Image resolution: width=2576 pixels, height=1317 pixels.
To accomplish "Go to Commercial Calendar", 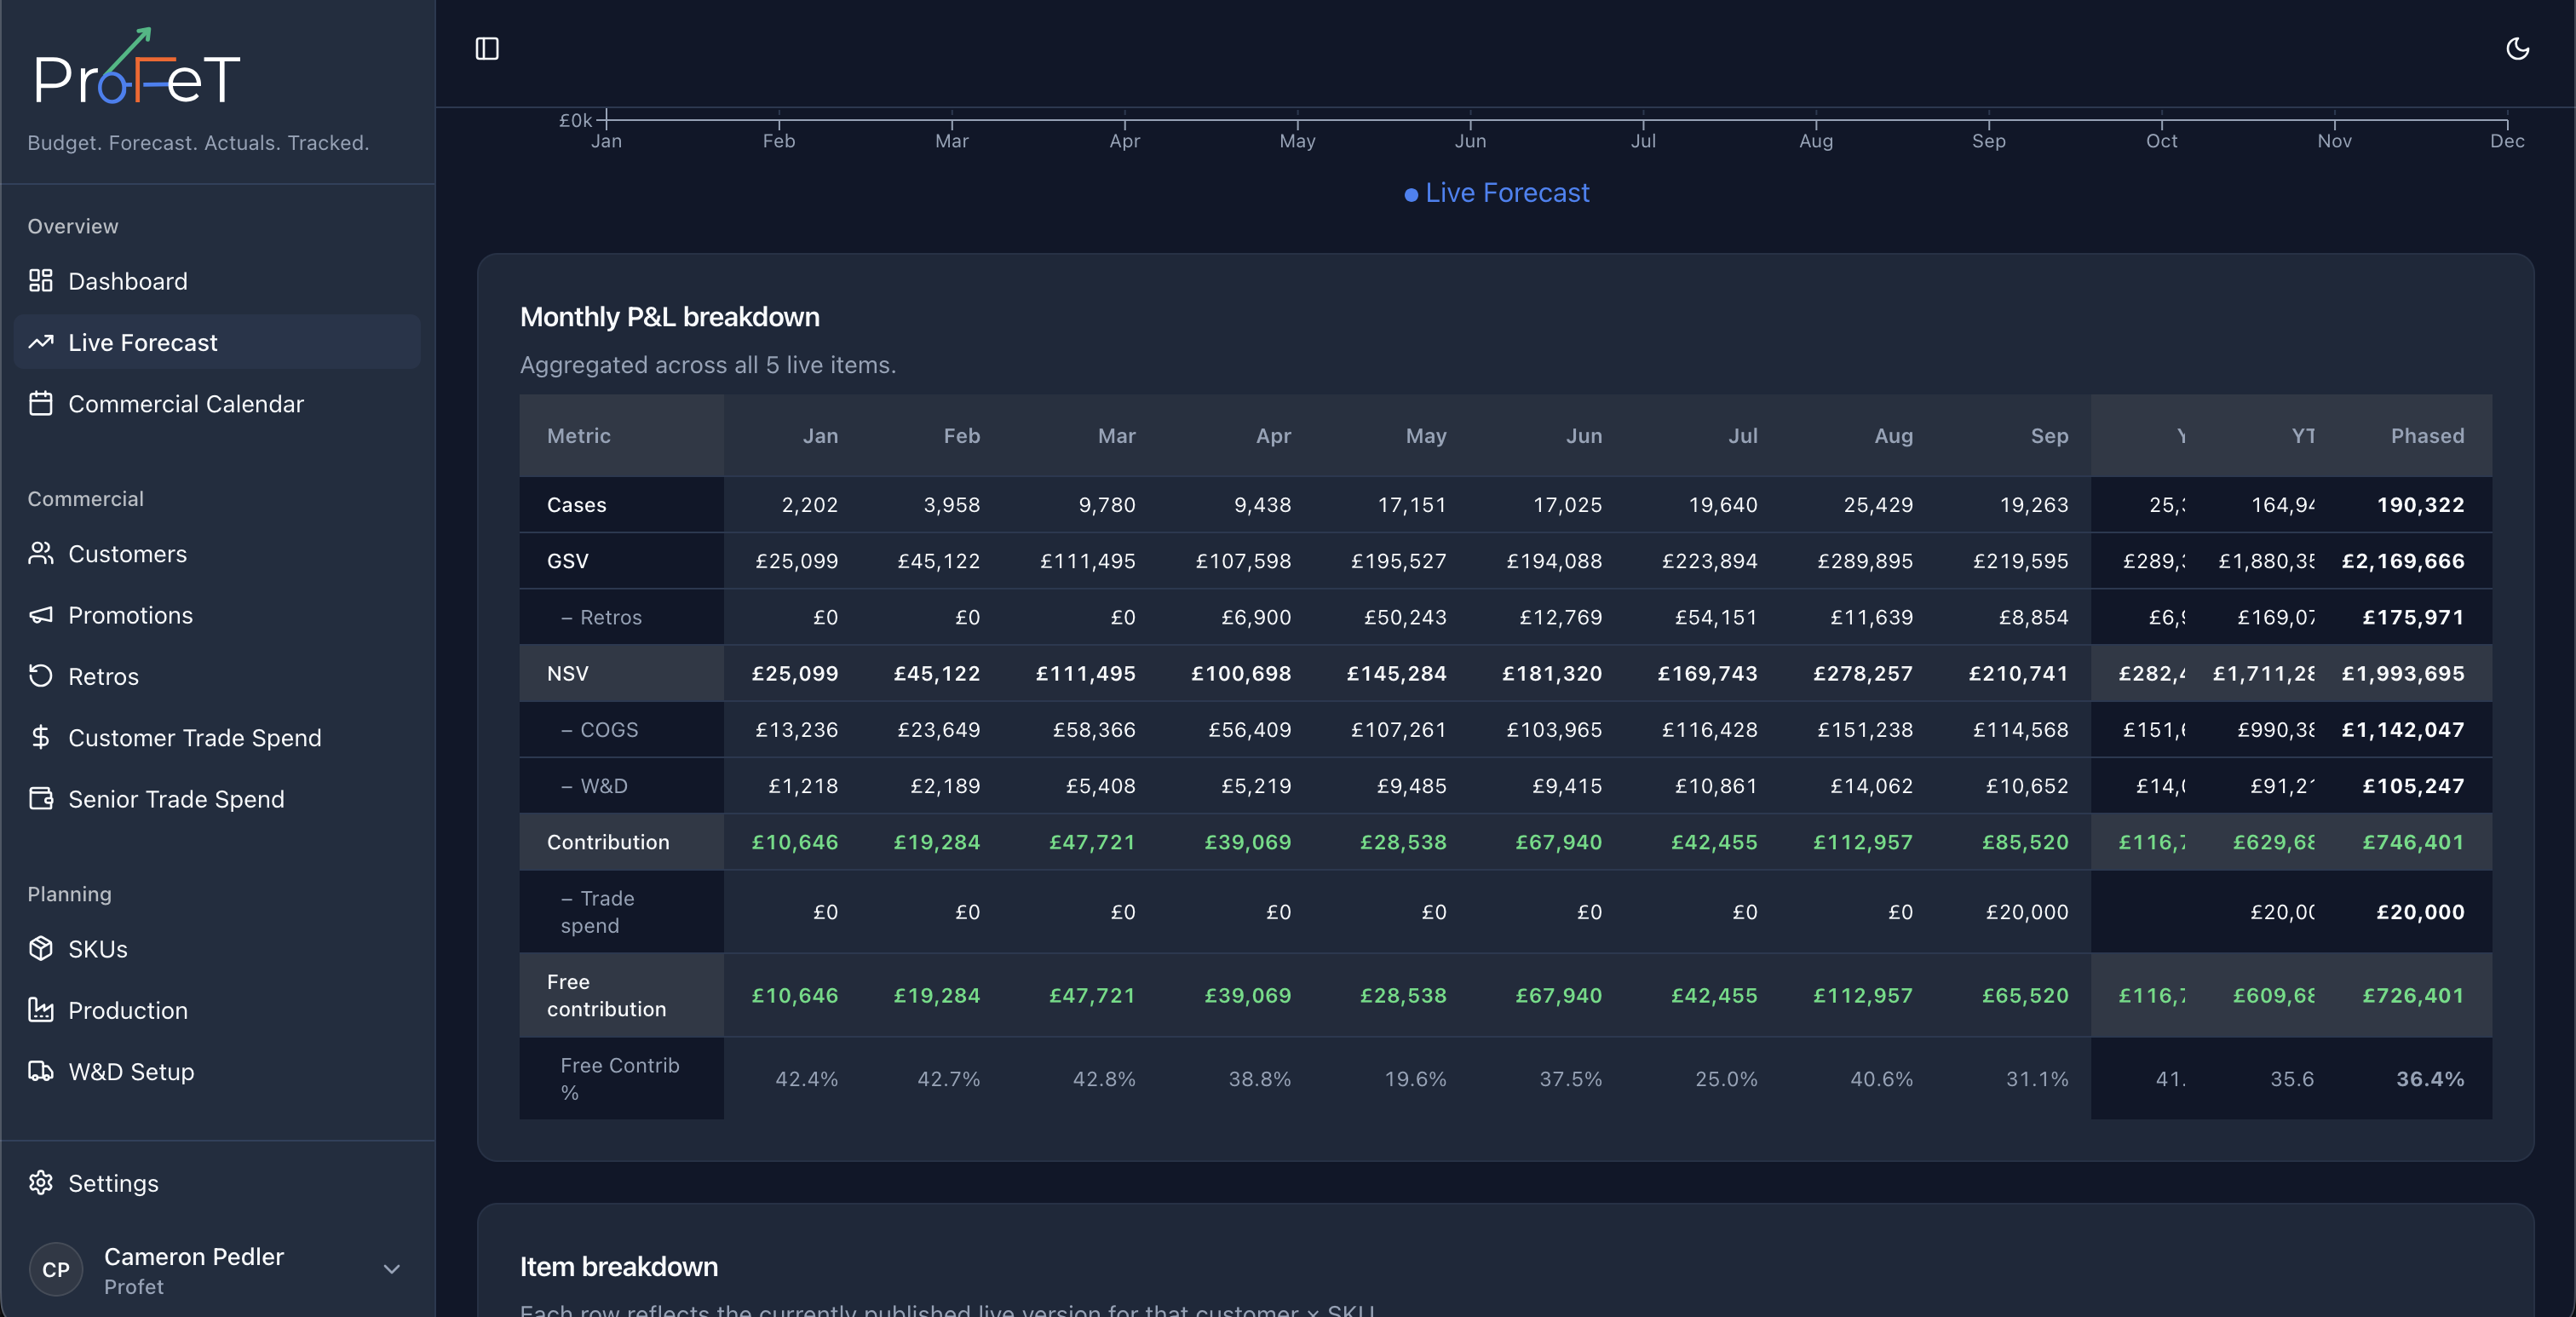I will tap(217, 404).
